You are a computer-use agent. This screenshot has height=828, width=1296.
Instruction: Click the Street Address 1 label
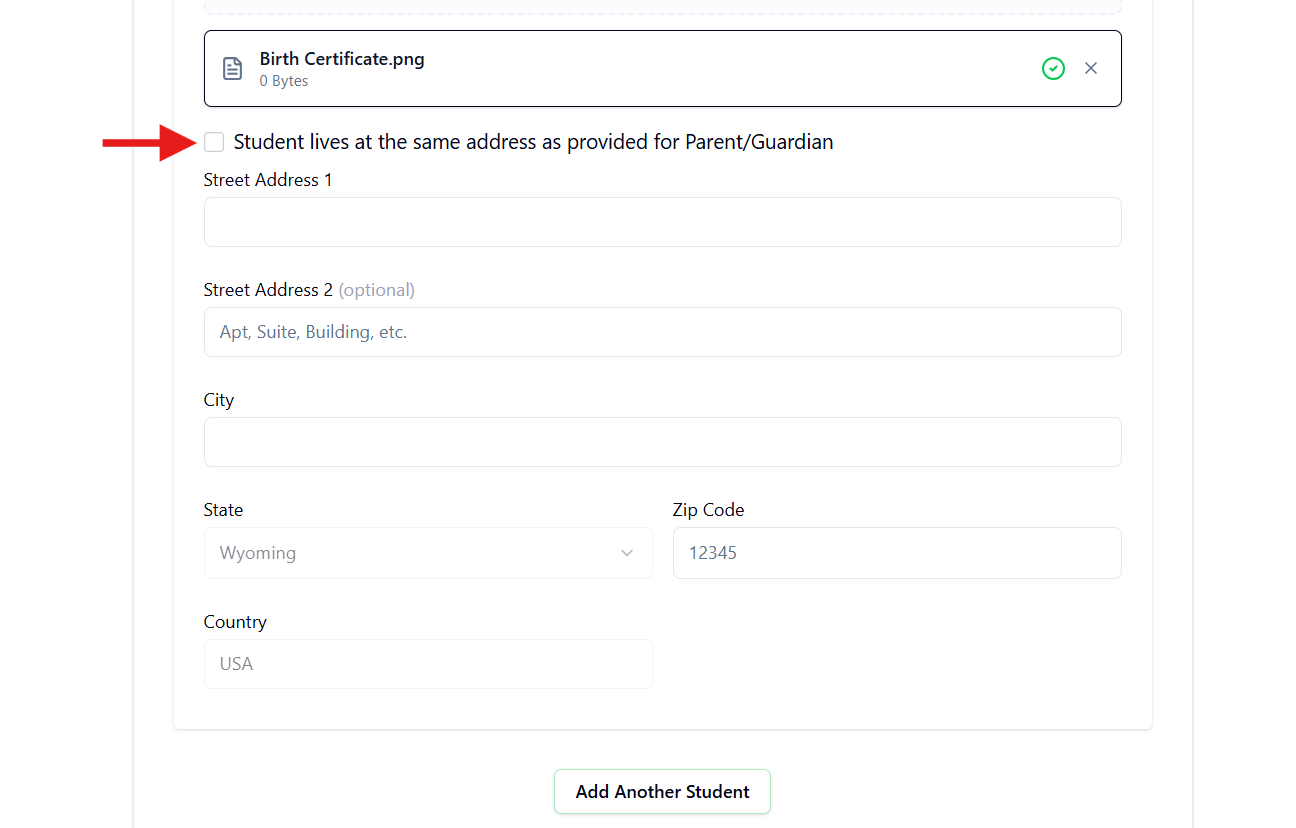click(x=268, y=180)
